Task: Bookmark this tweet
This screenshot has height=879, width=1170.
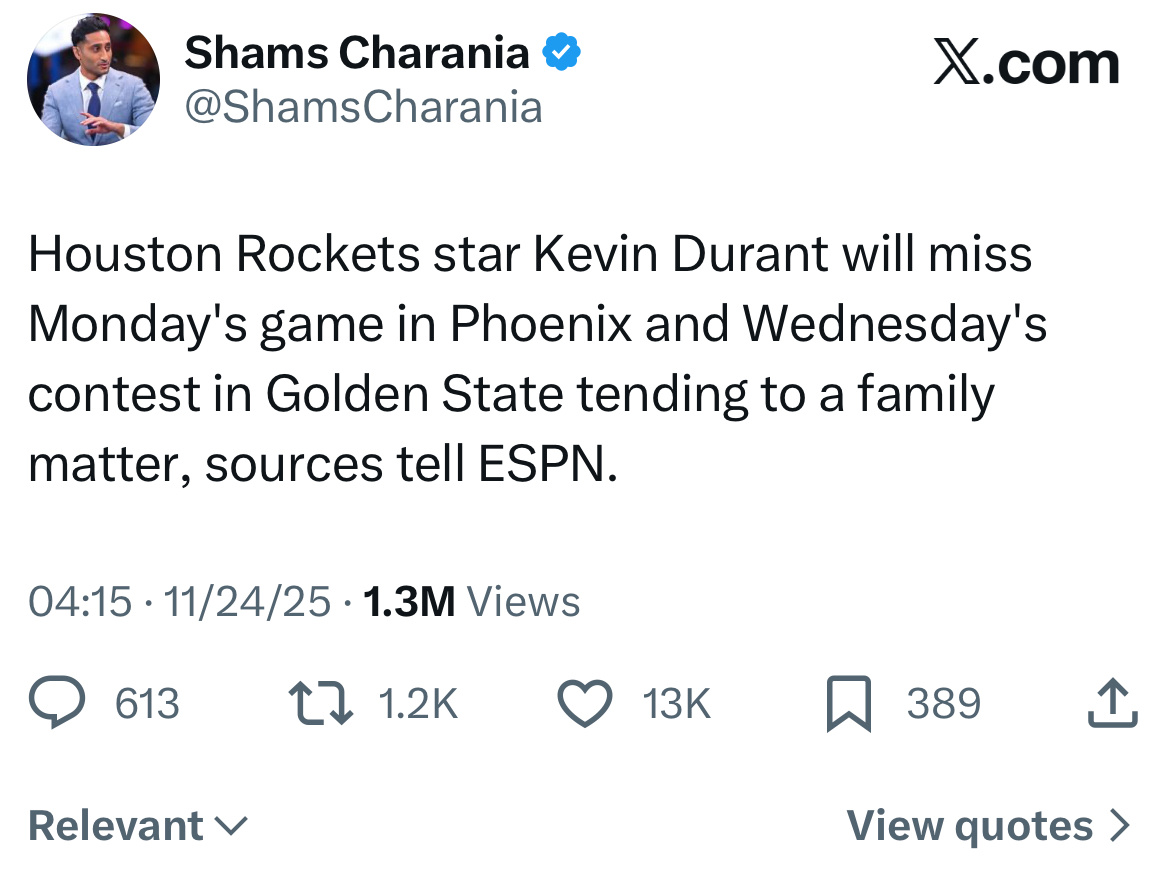Action: 848,703
